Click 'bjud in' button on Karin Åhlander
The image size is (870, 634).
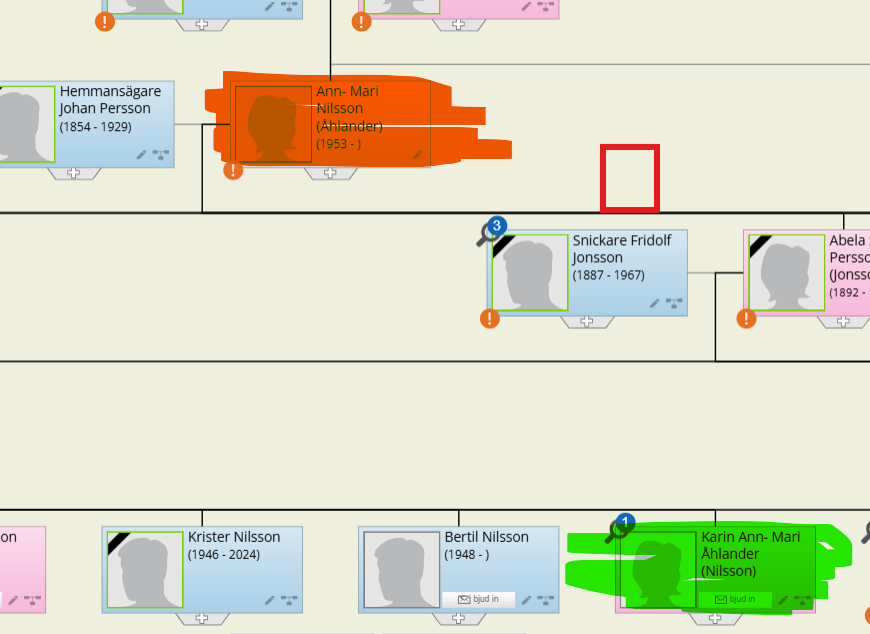pos(735,599)
